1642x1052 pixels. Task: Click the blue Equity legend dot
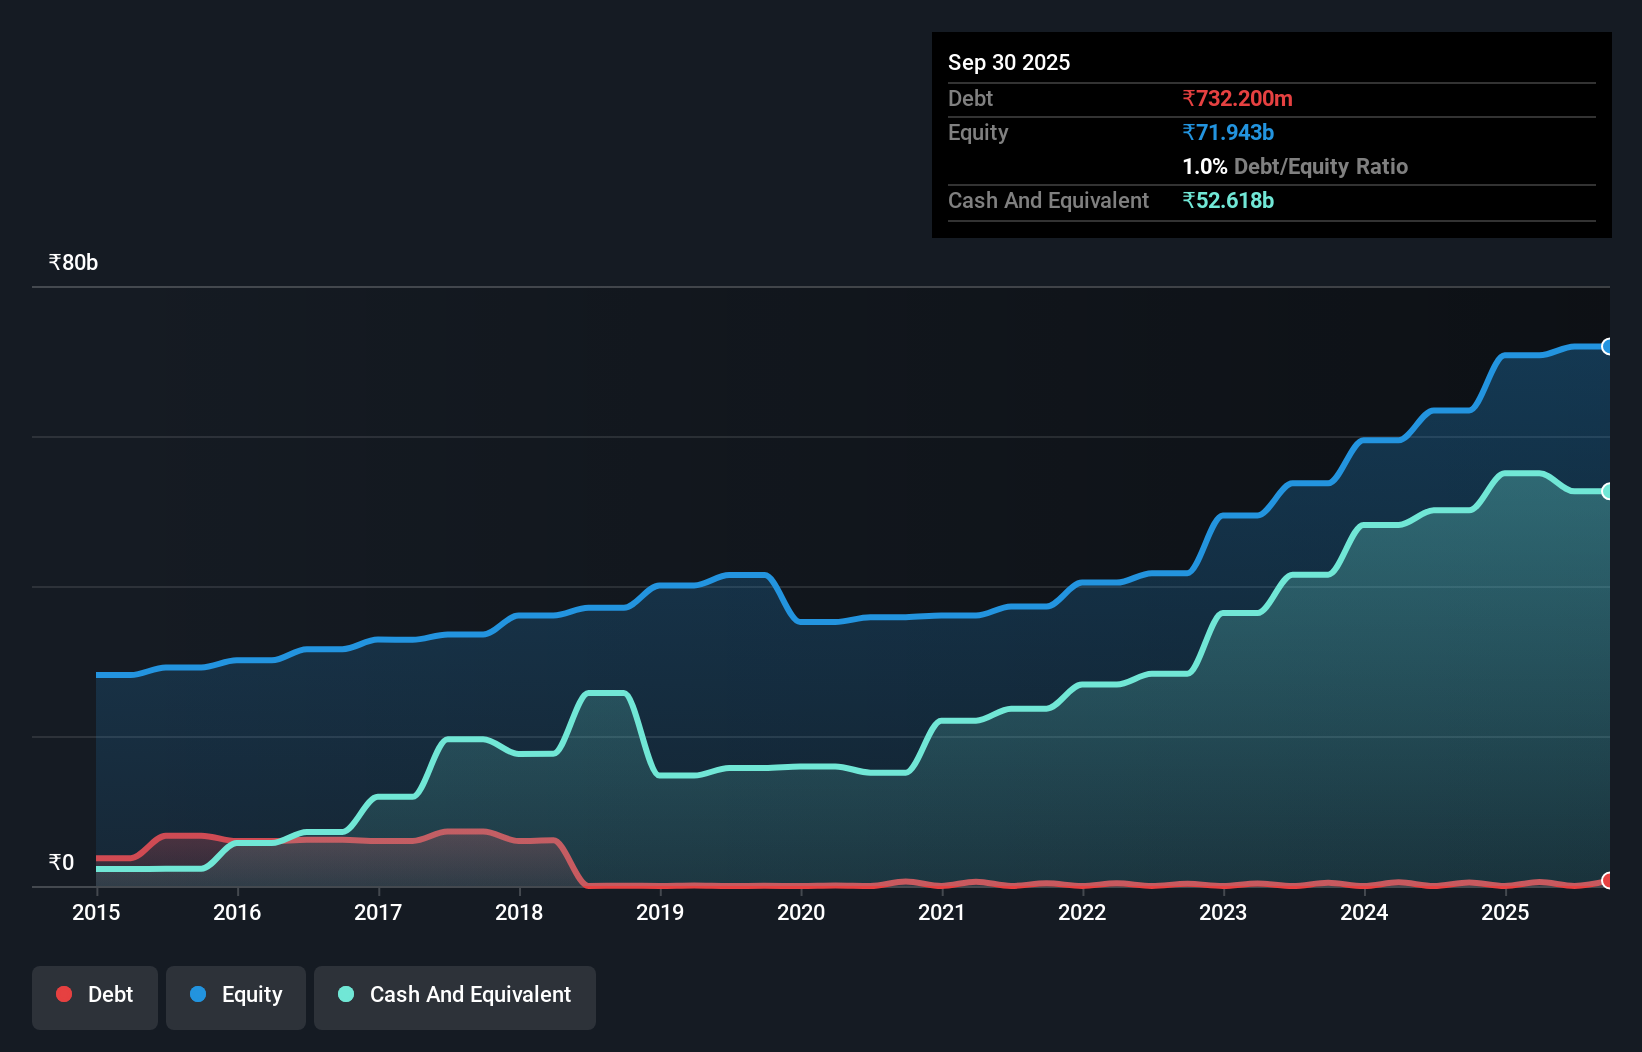[x=198, y=994]
